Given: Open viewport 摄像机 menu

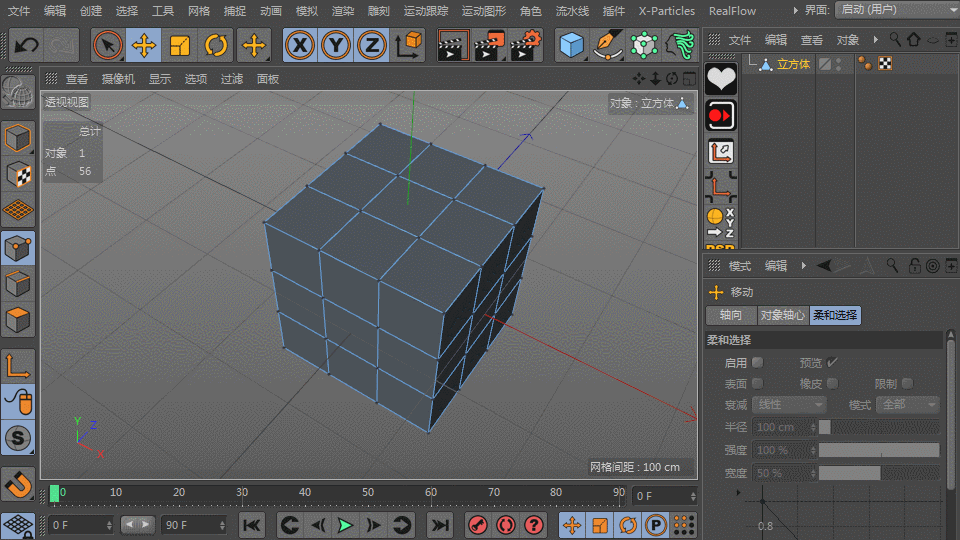Looking at the screenshot, I should tap(118, 79).
